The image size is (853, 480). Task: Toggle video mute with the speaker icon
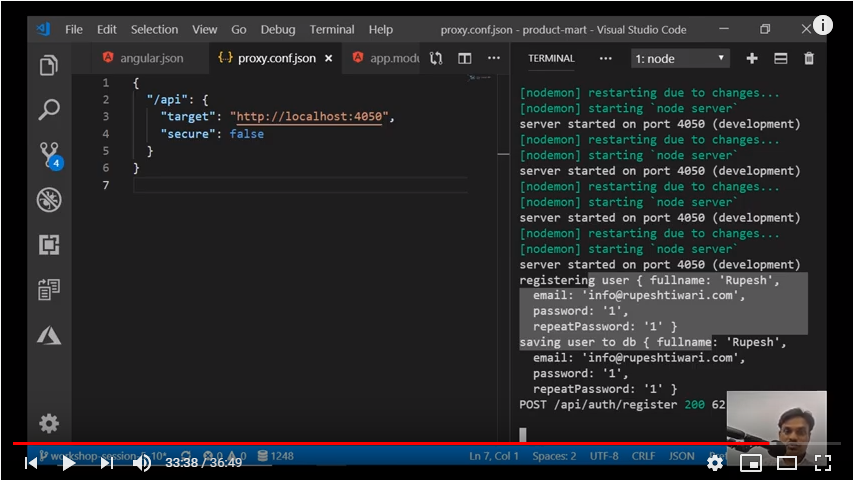142,462
